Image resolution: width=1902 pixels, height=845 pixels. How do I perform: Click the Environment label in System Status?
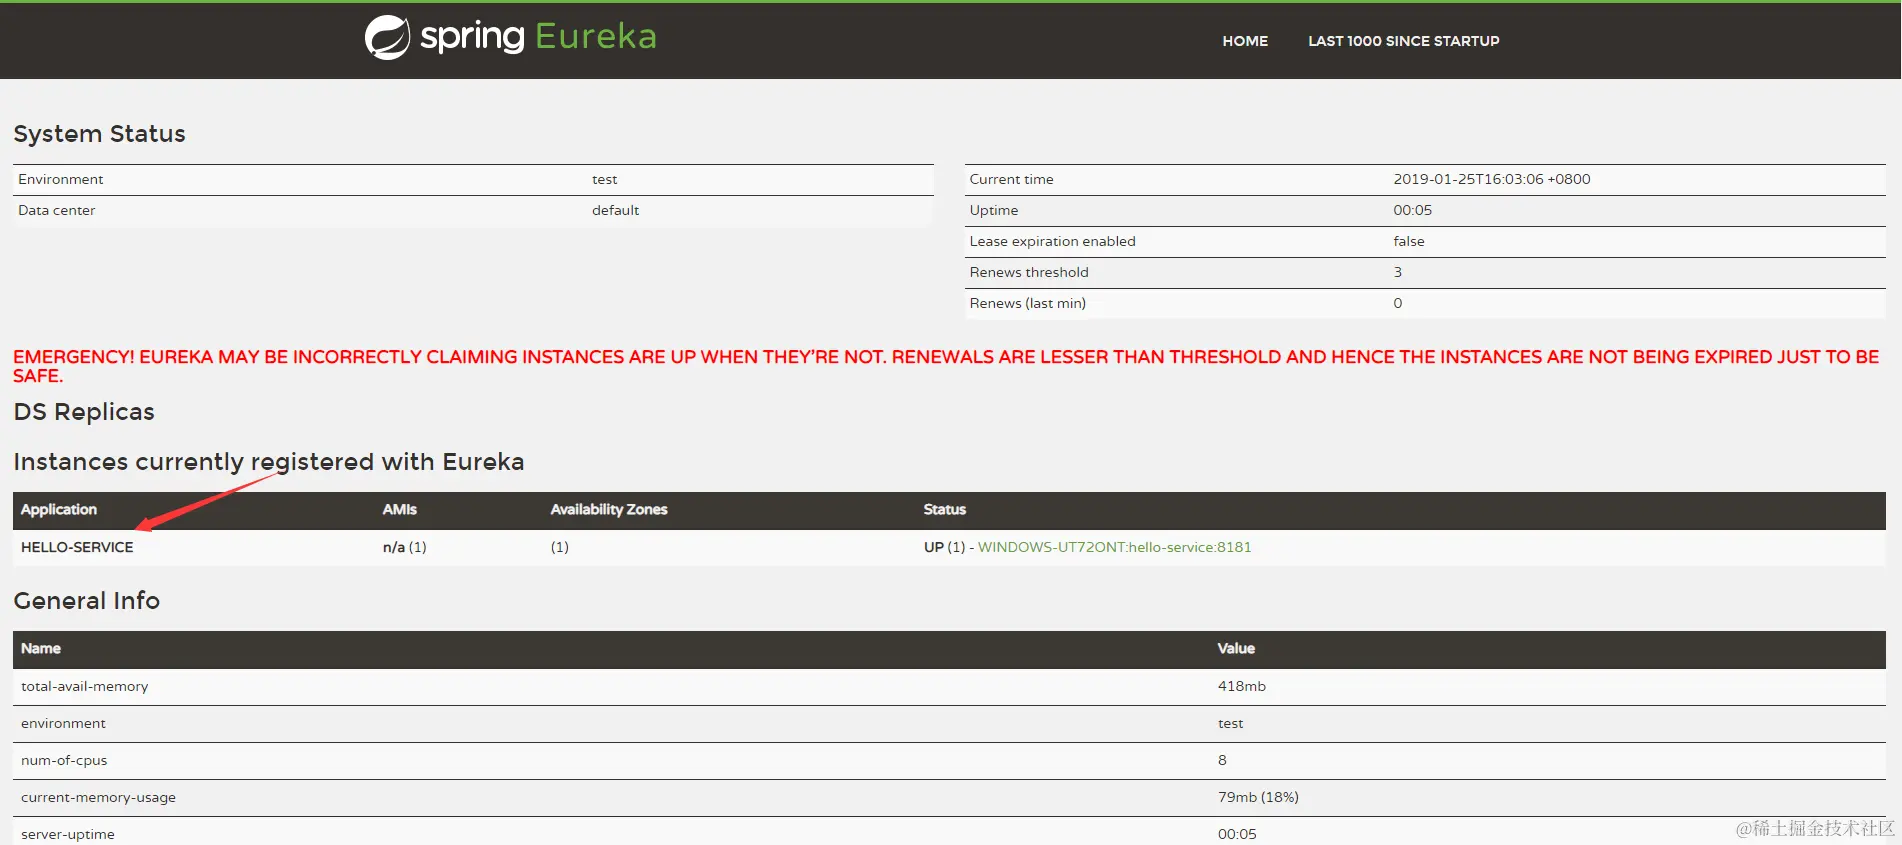[x=60, y=179]
